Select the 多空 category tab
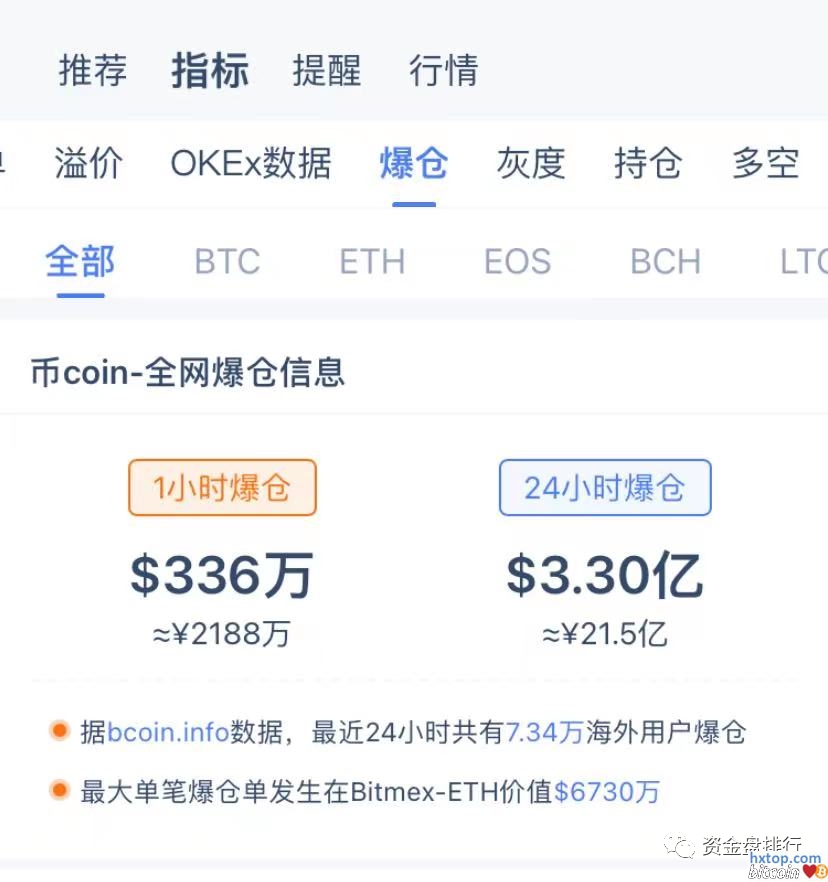This screenshot has height=882, width=828. point(765,163)
